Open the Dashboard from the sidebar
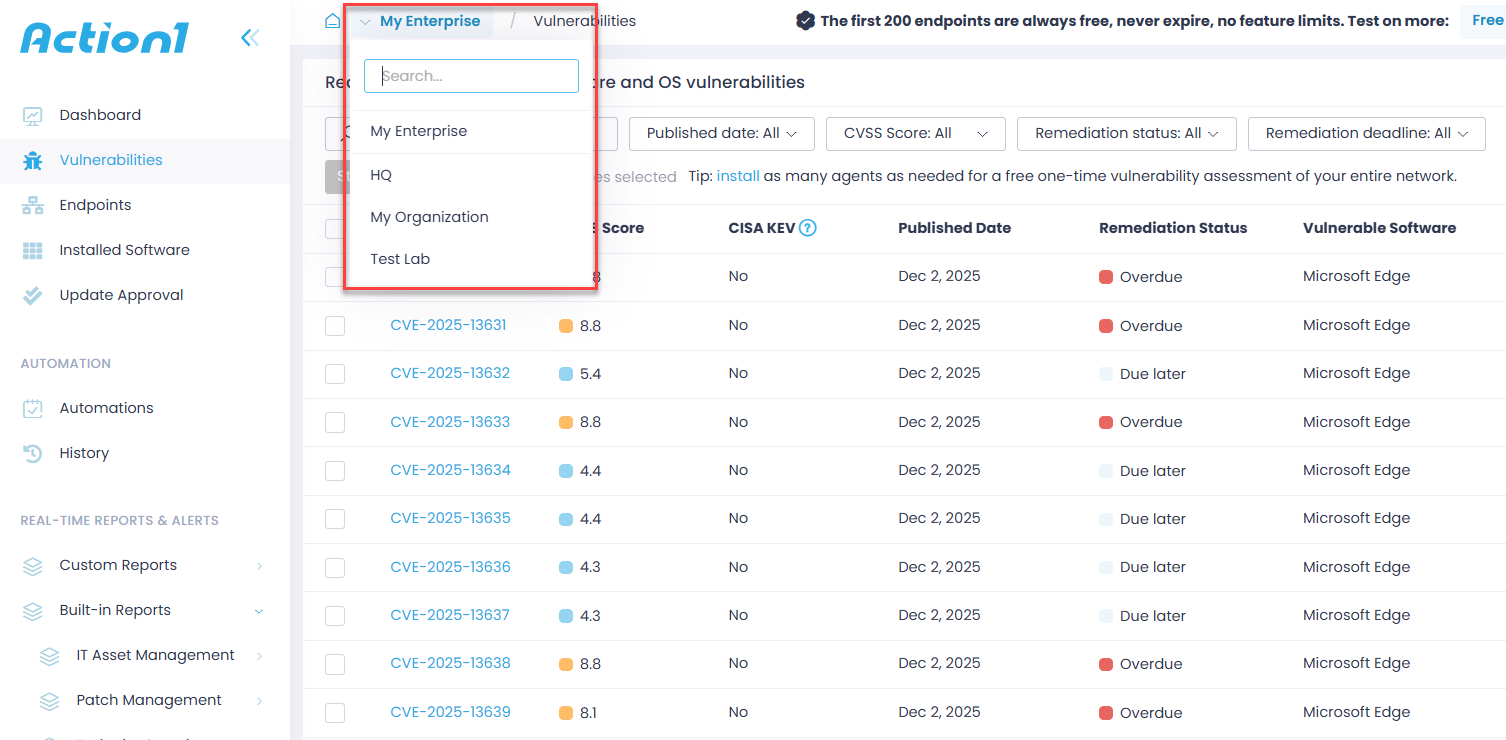 click(101, 115)
